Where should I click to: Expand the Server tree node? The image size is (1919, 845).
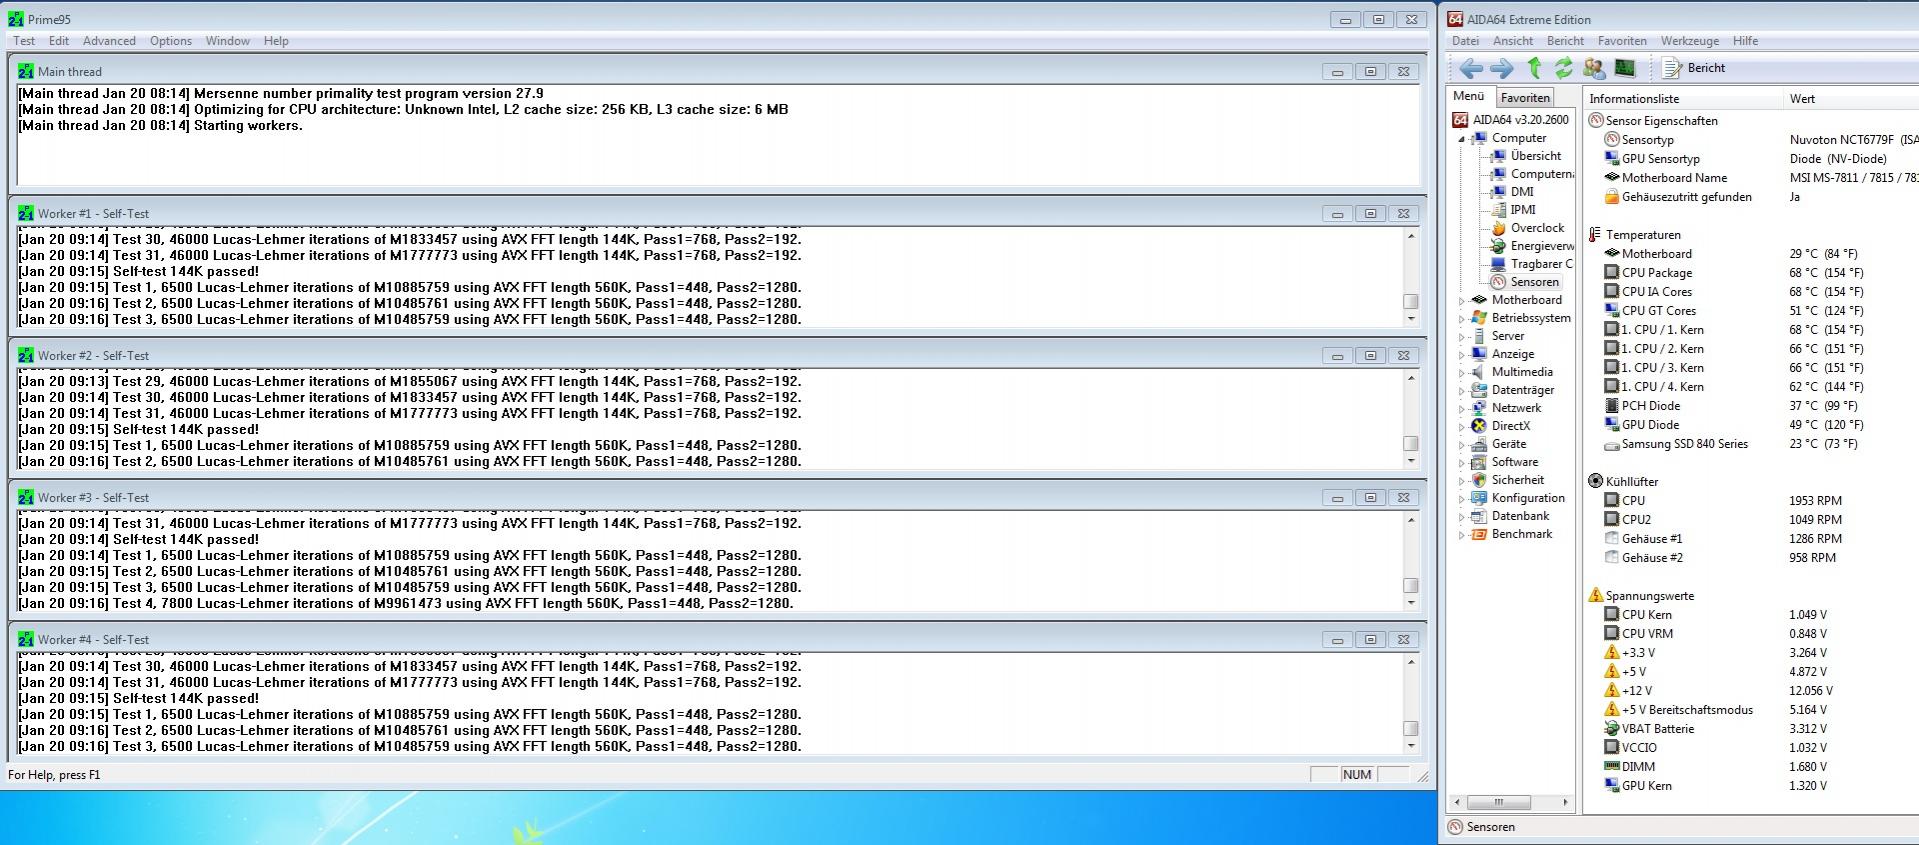[x=1462, y=337]
